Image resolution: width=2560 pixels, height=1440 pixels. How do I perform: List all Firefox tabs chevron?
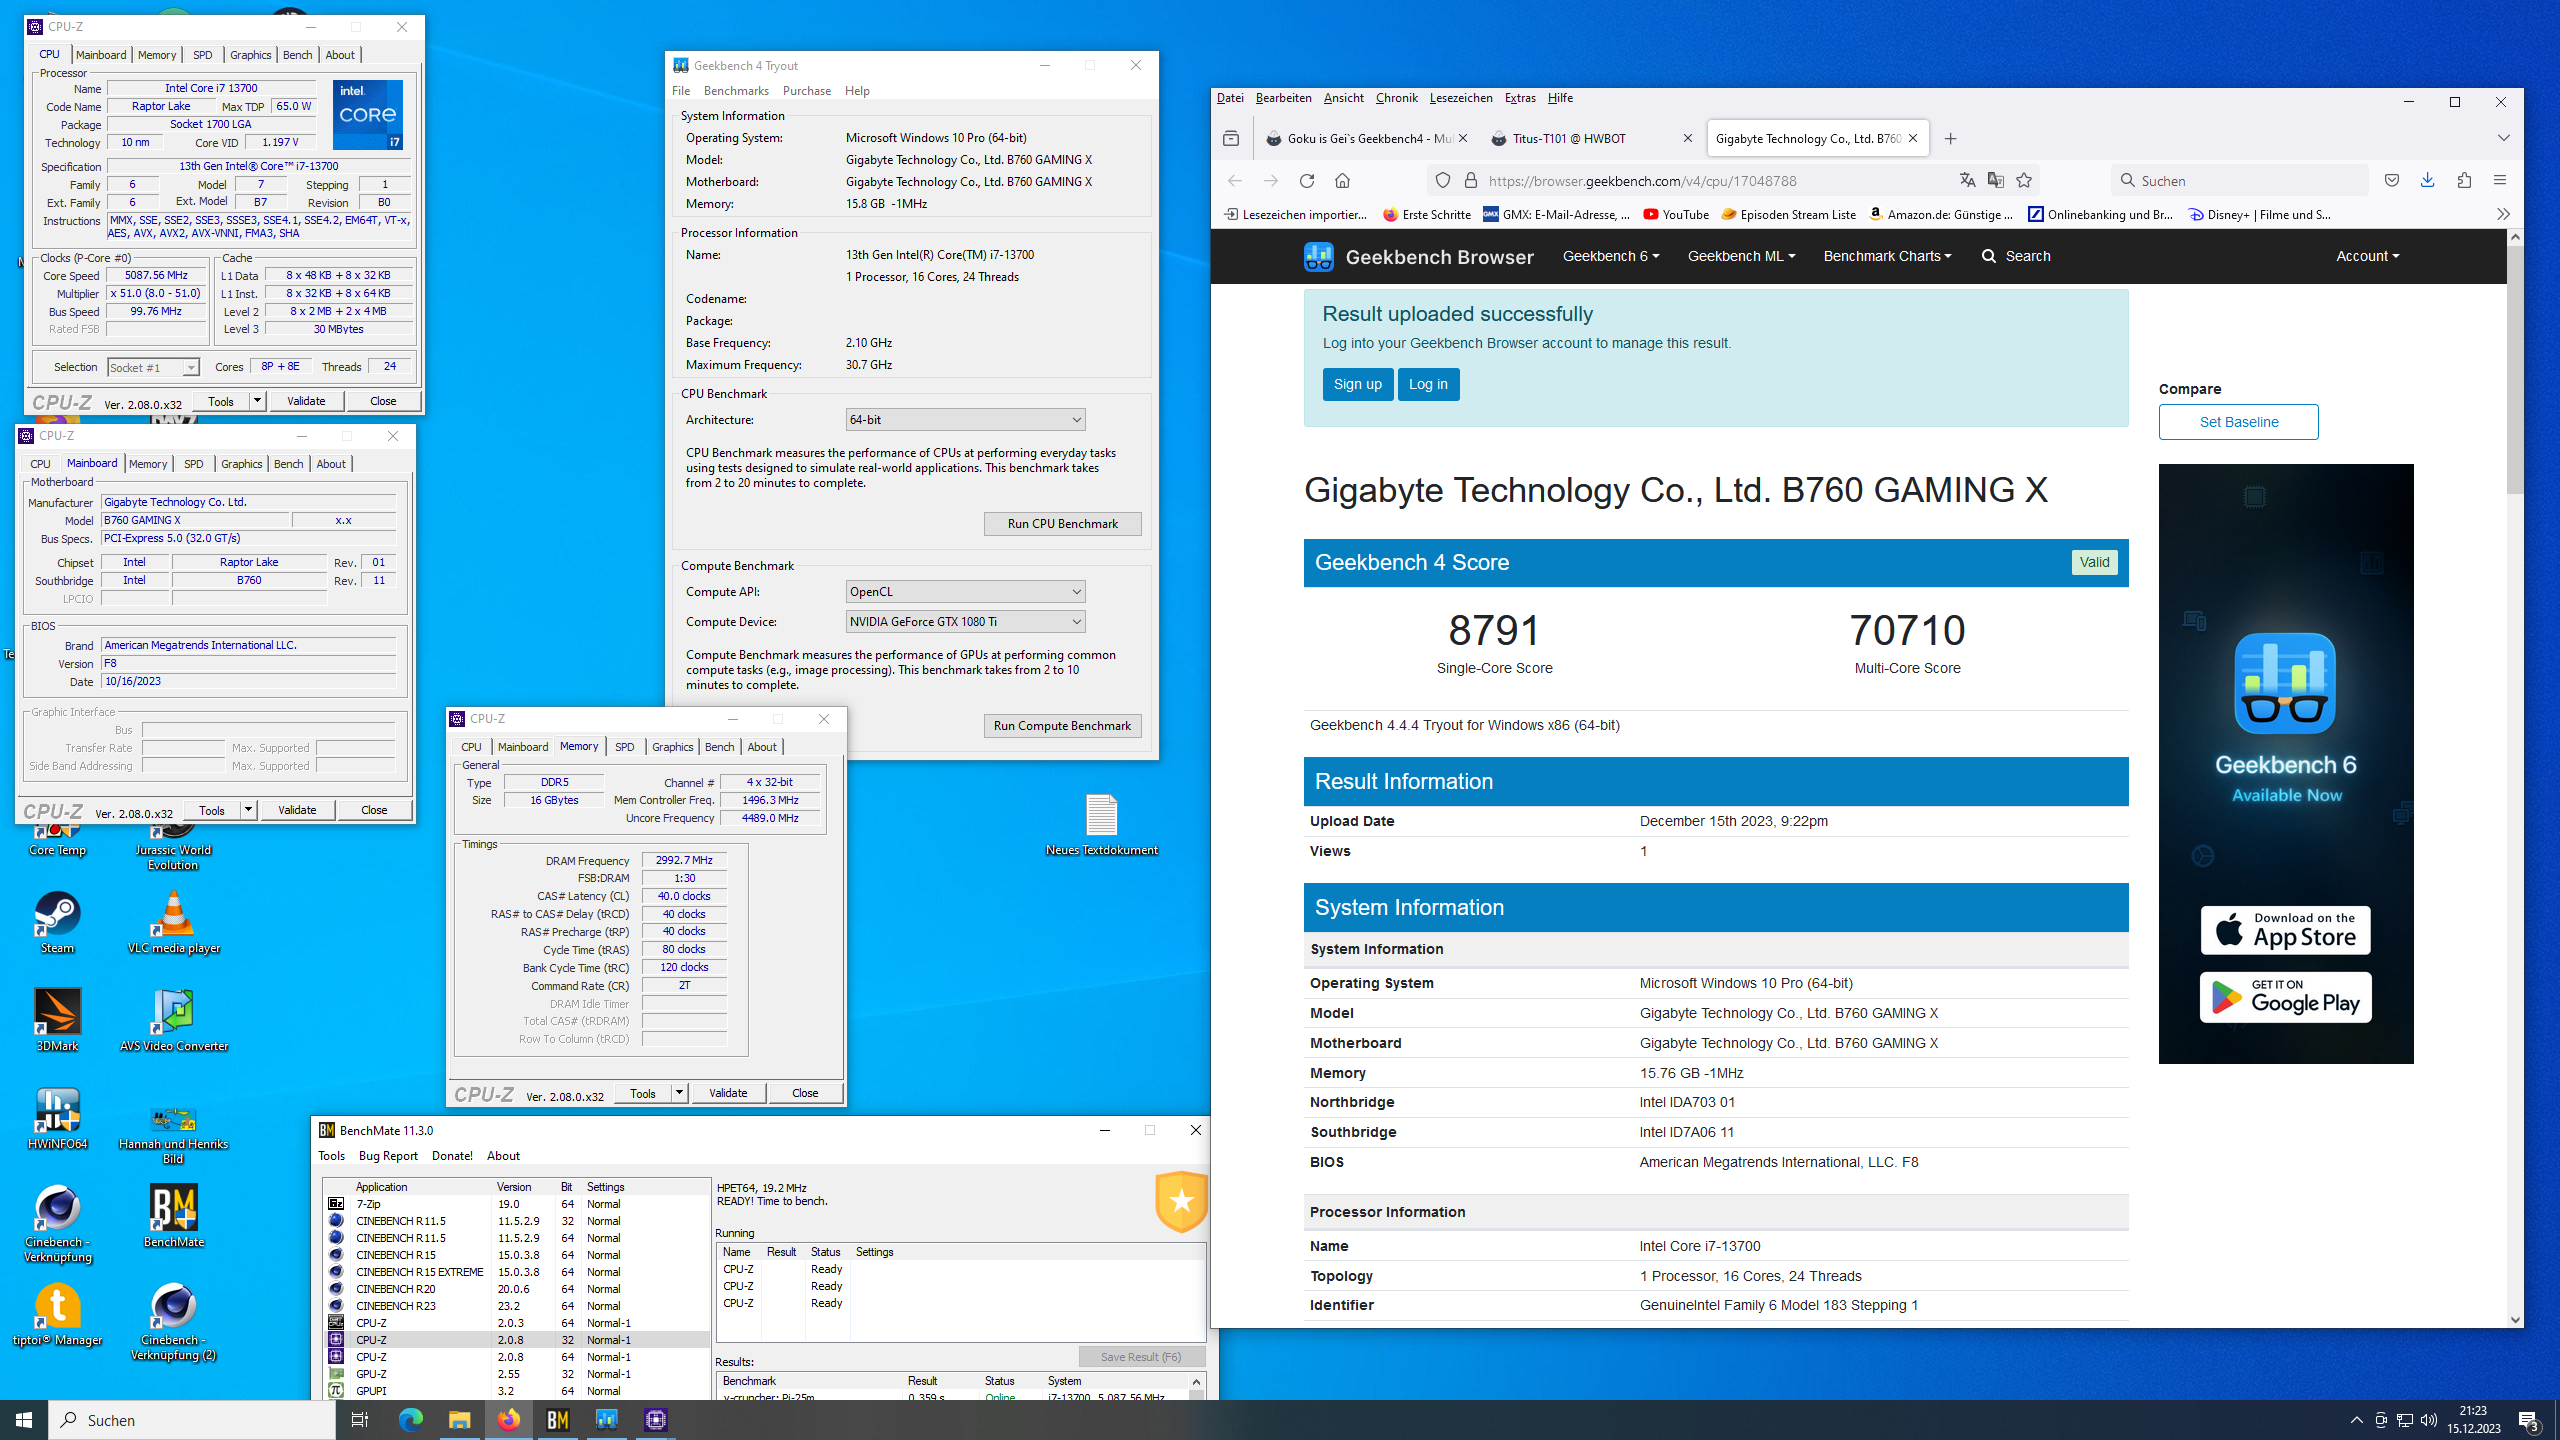tap(2503, 138)
